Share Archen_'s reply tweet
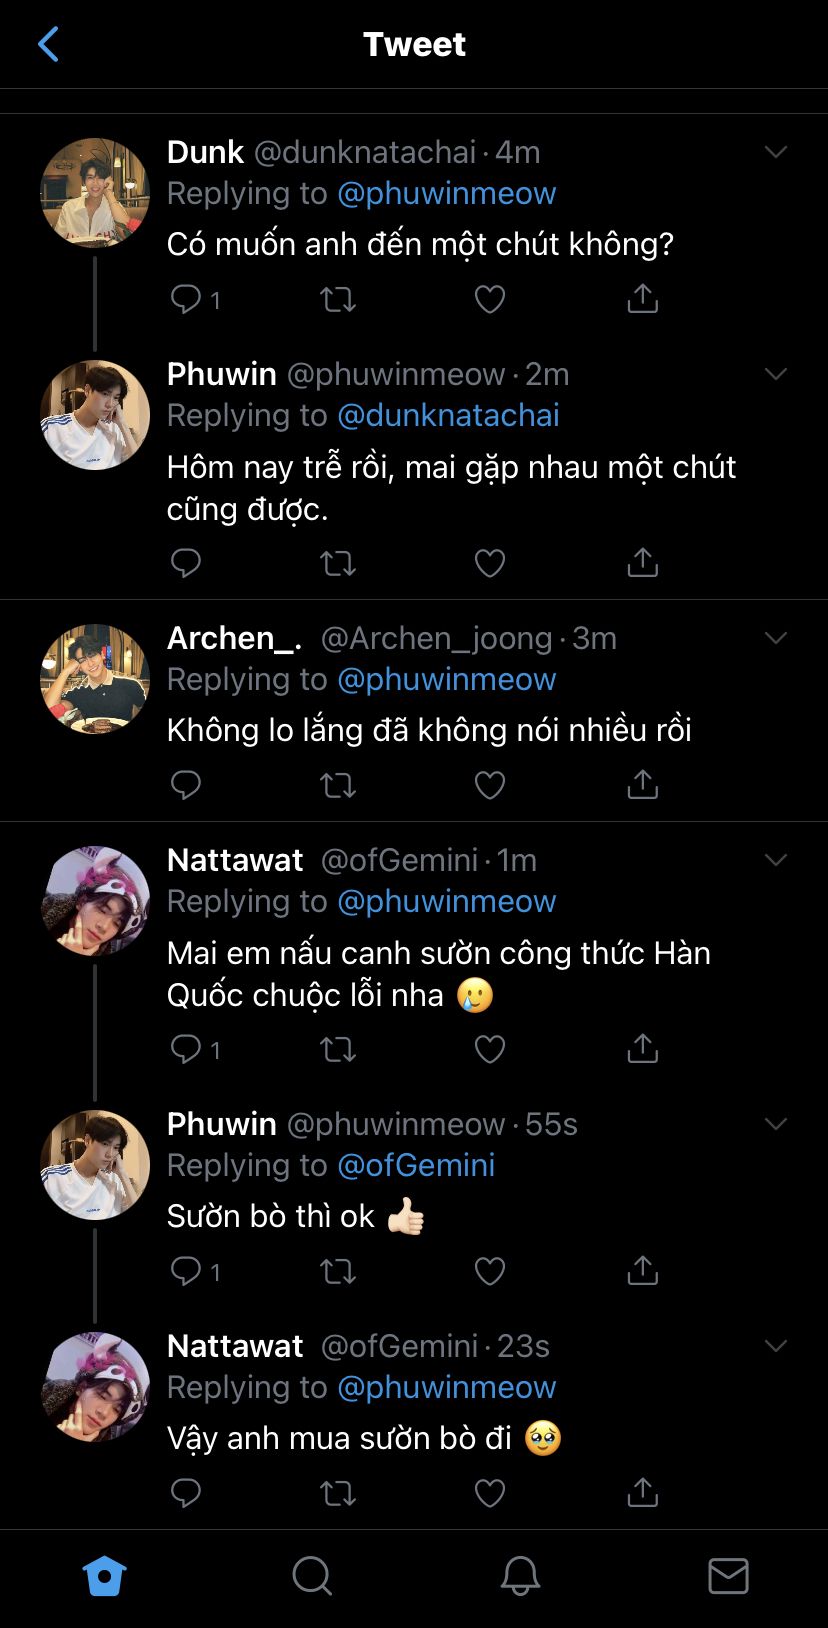The width and height of the screenshot is (828, 1628). coord(642,785)
